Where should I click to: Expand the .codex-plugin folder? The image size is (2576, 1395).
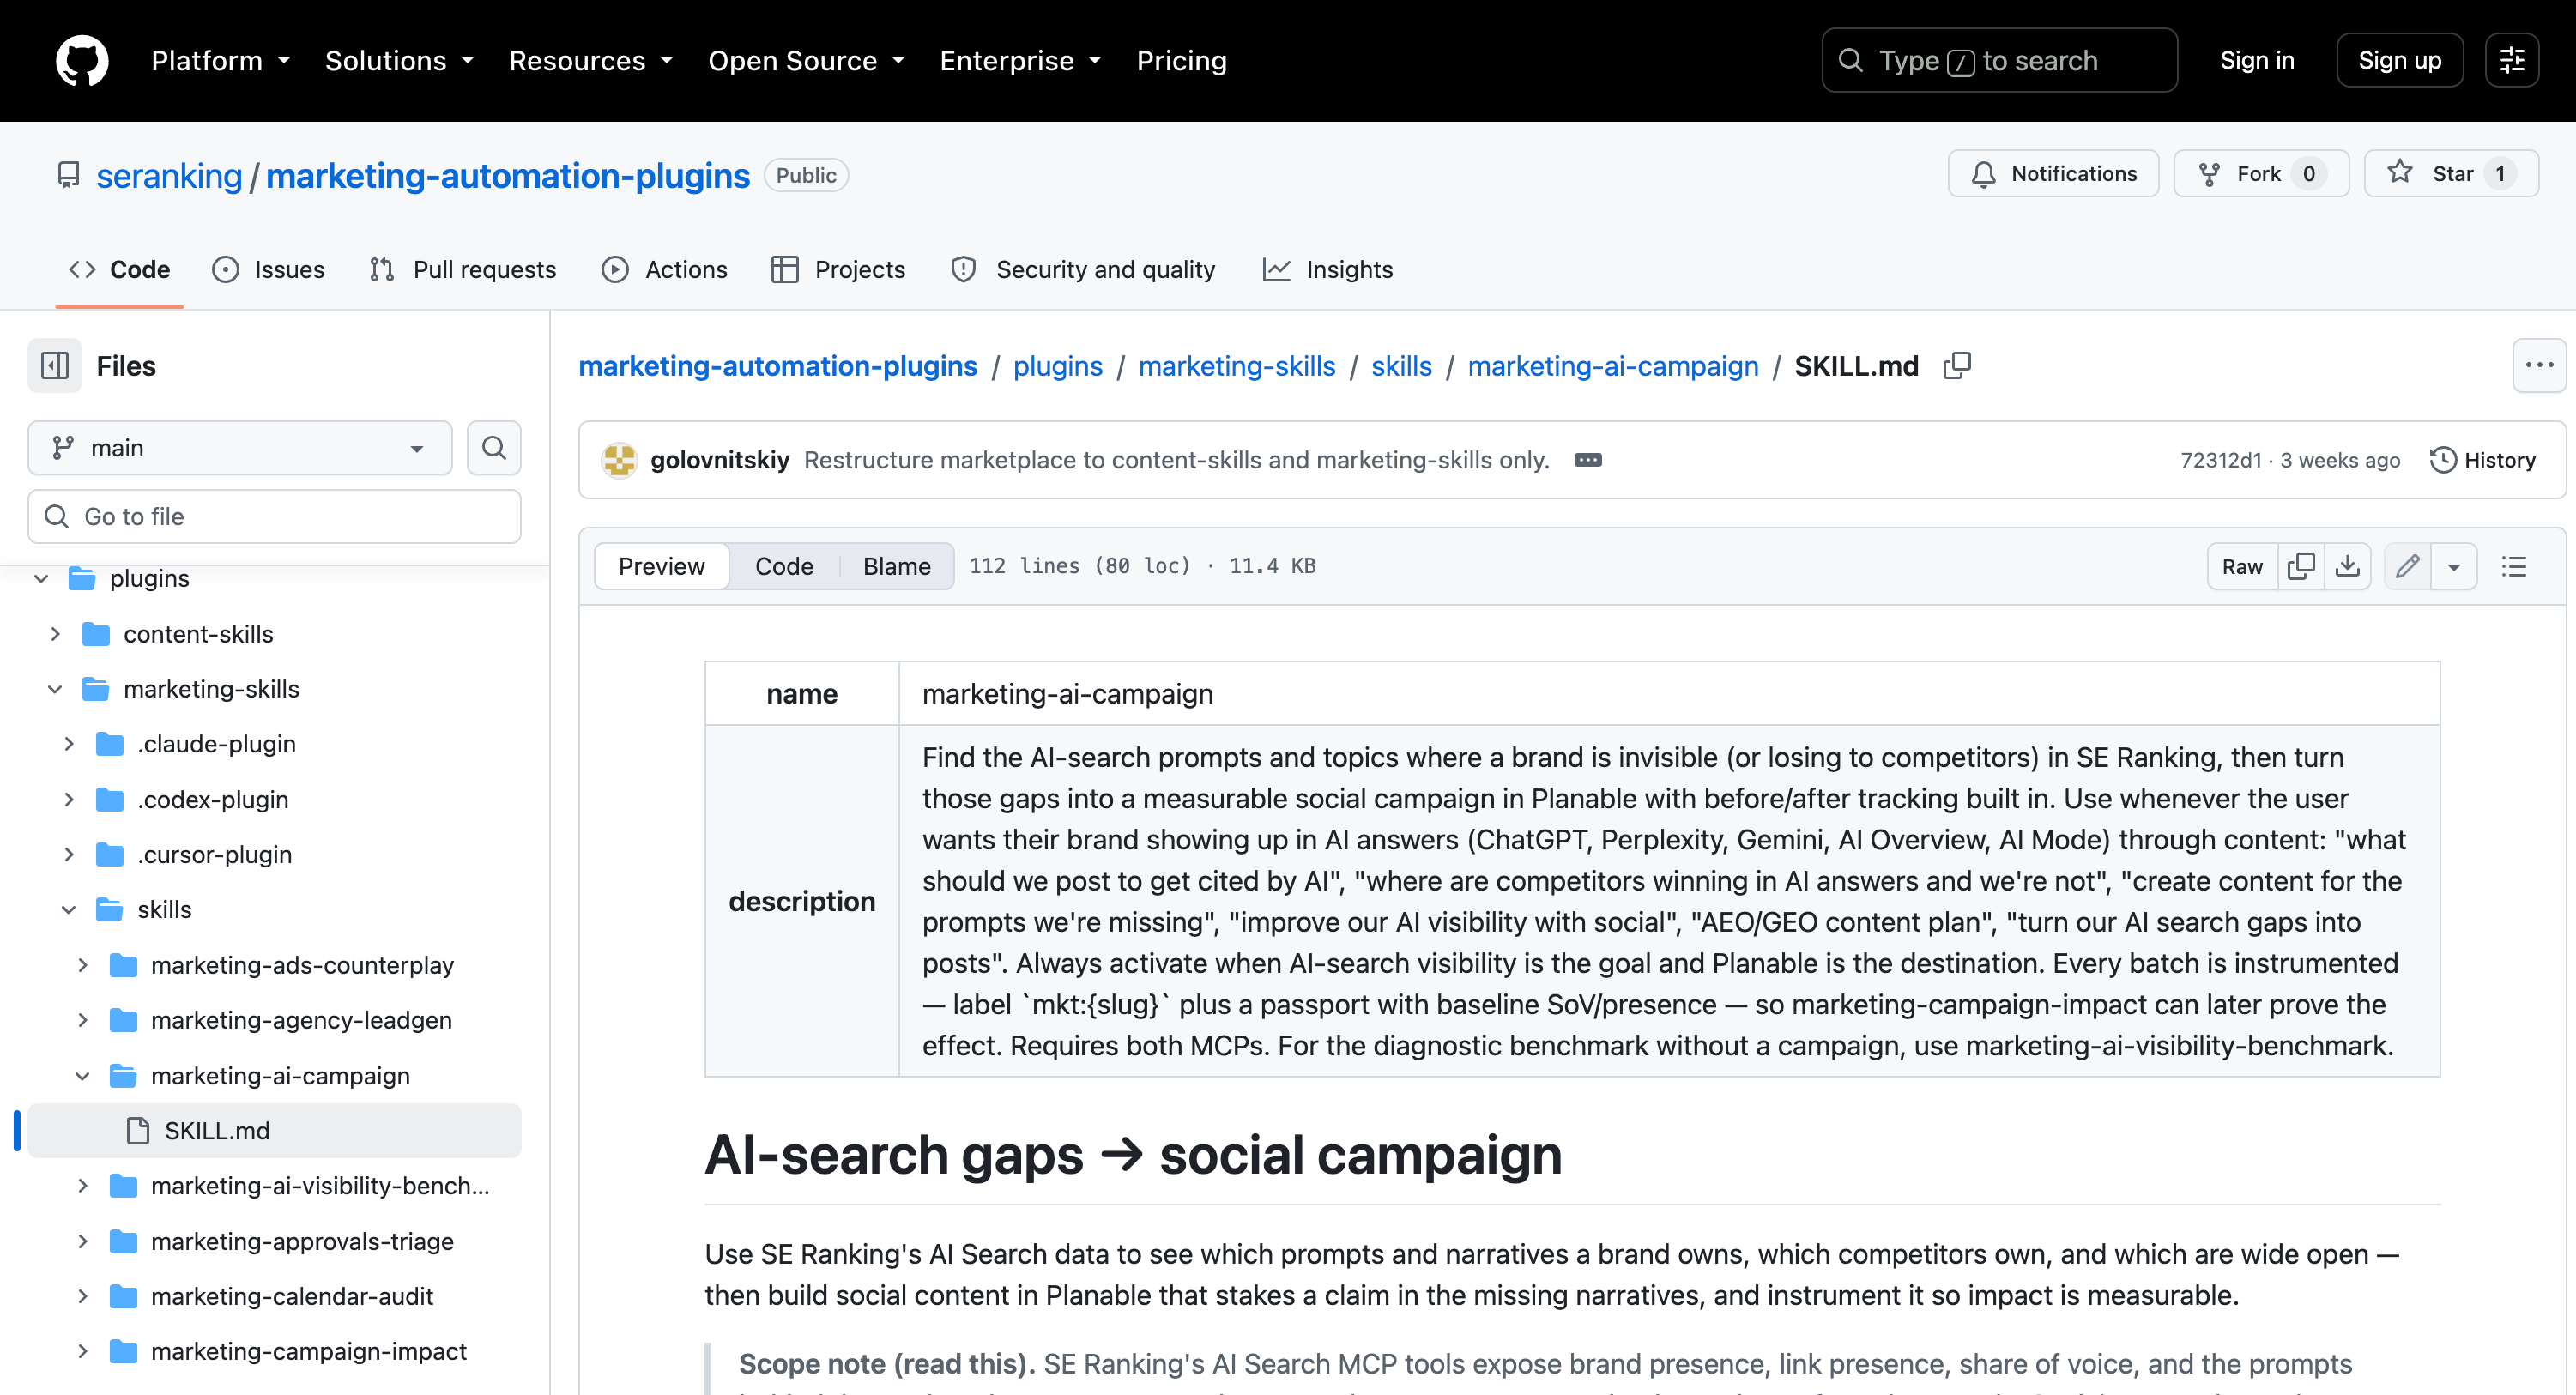pos(69,799)
